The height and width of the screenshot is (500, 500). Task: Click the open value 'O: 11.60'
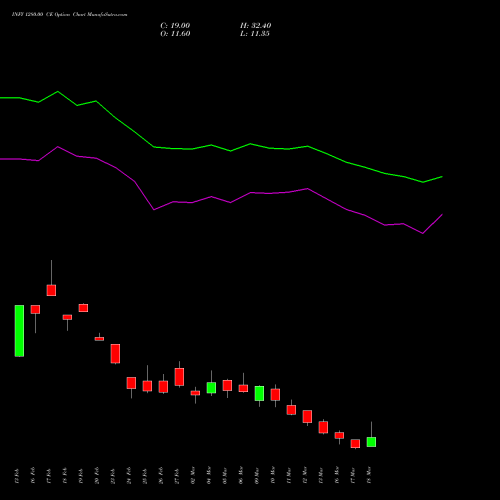175,34
